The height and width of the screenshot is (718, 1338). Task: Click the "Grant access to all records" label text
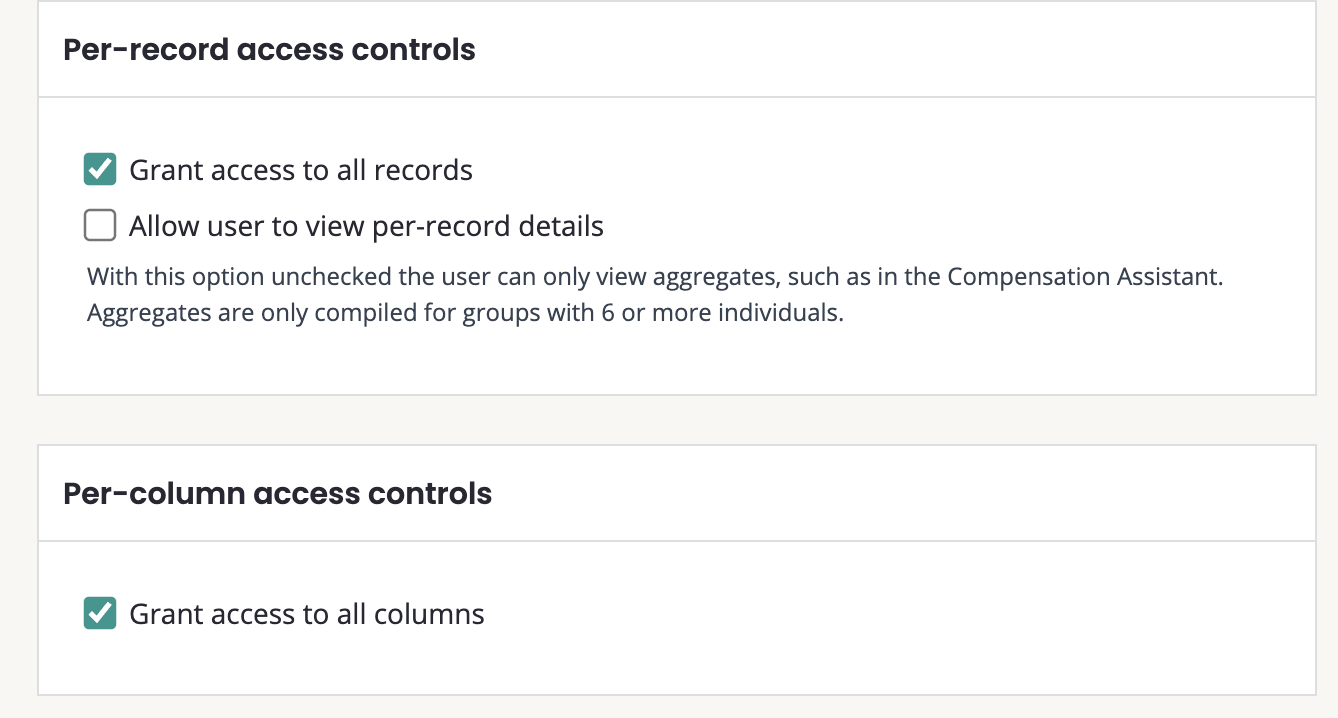pos(301,170)
